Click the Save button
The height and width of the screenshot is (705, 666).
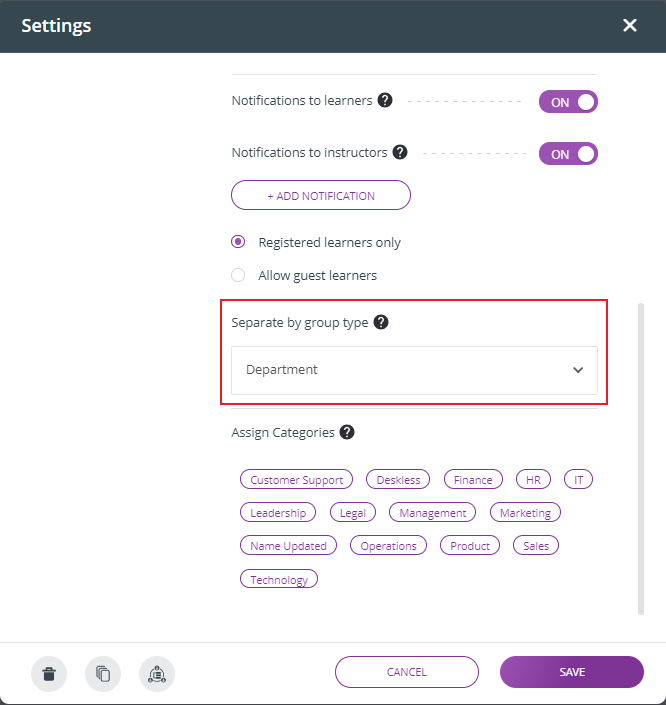tap(572, 672)
